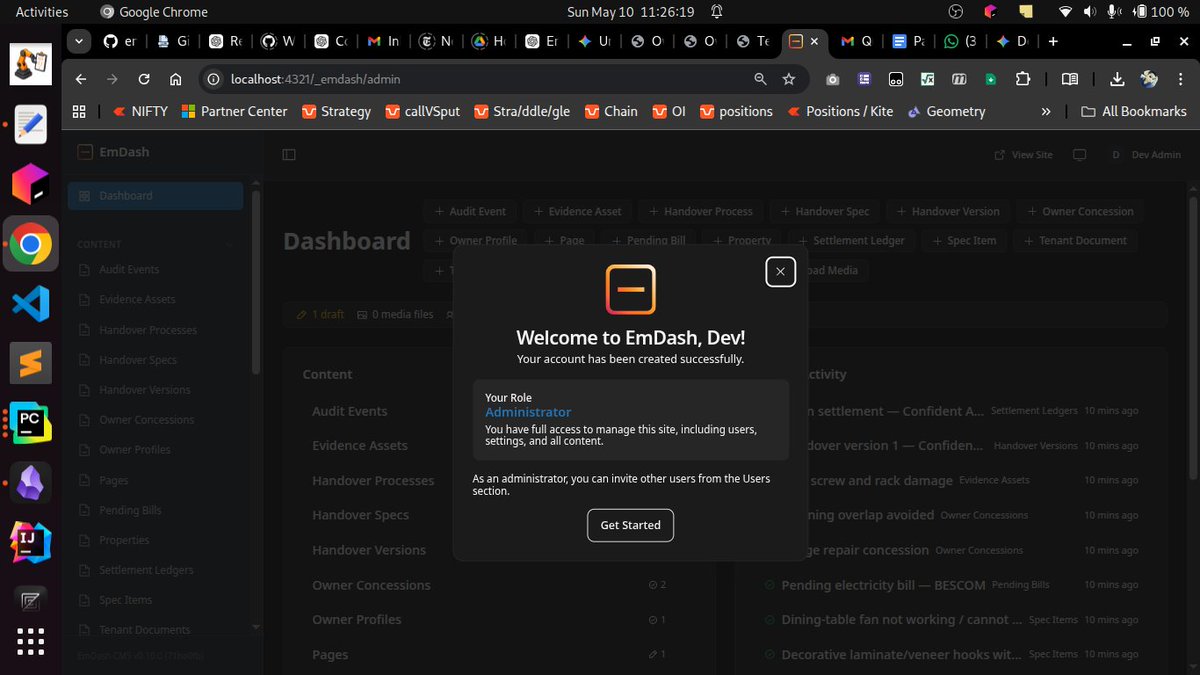
Task: Open the apps grid in the bookmarks bar
Action: pyautogui.click(x=79, y=112)
